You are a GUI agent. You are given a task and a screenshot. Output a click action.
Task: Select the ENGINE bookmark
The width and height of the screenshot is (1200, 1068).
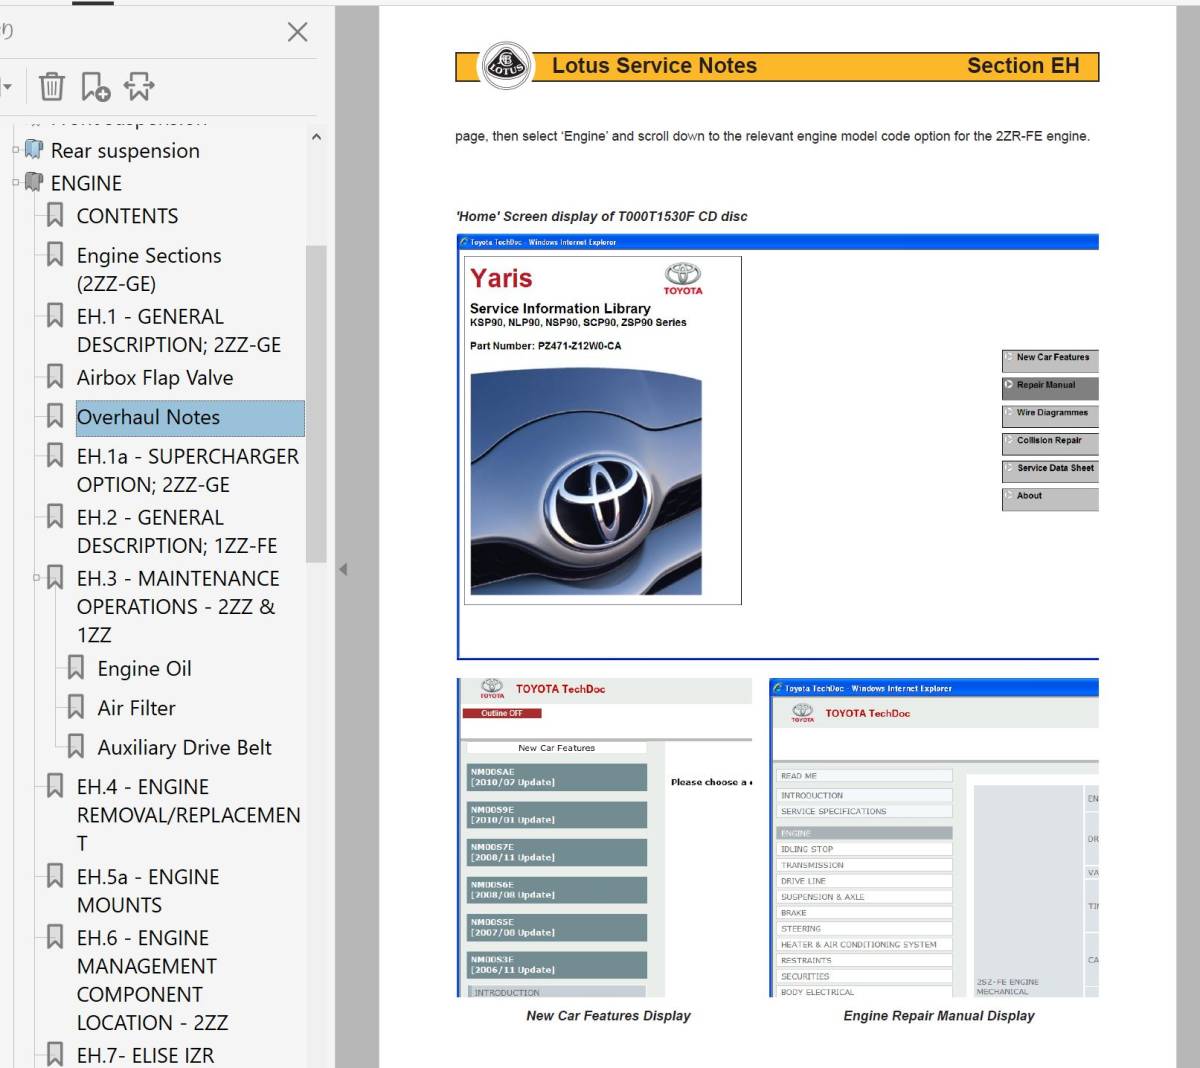click(86, 184)
